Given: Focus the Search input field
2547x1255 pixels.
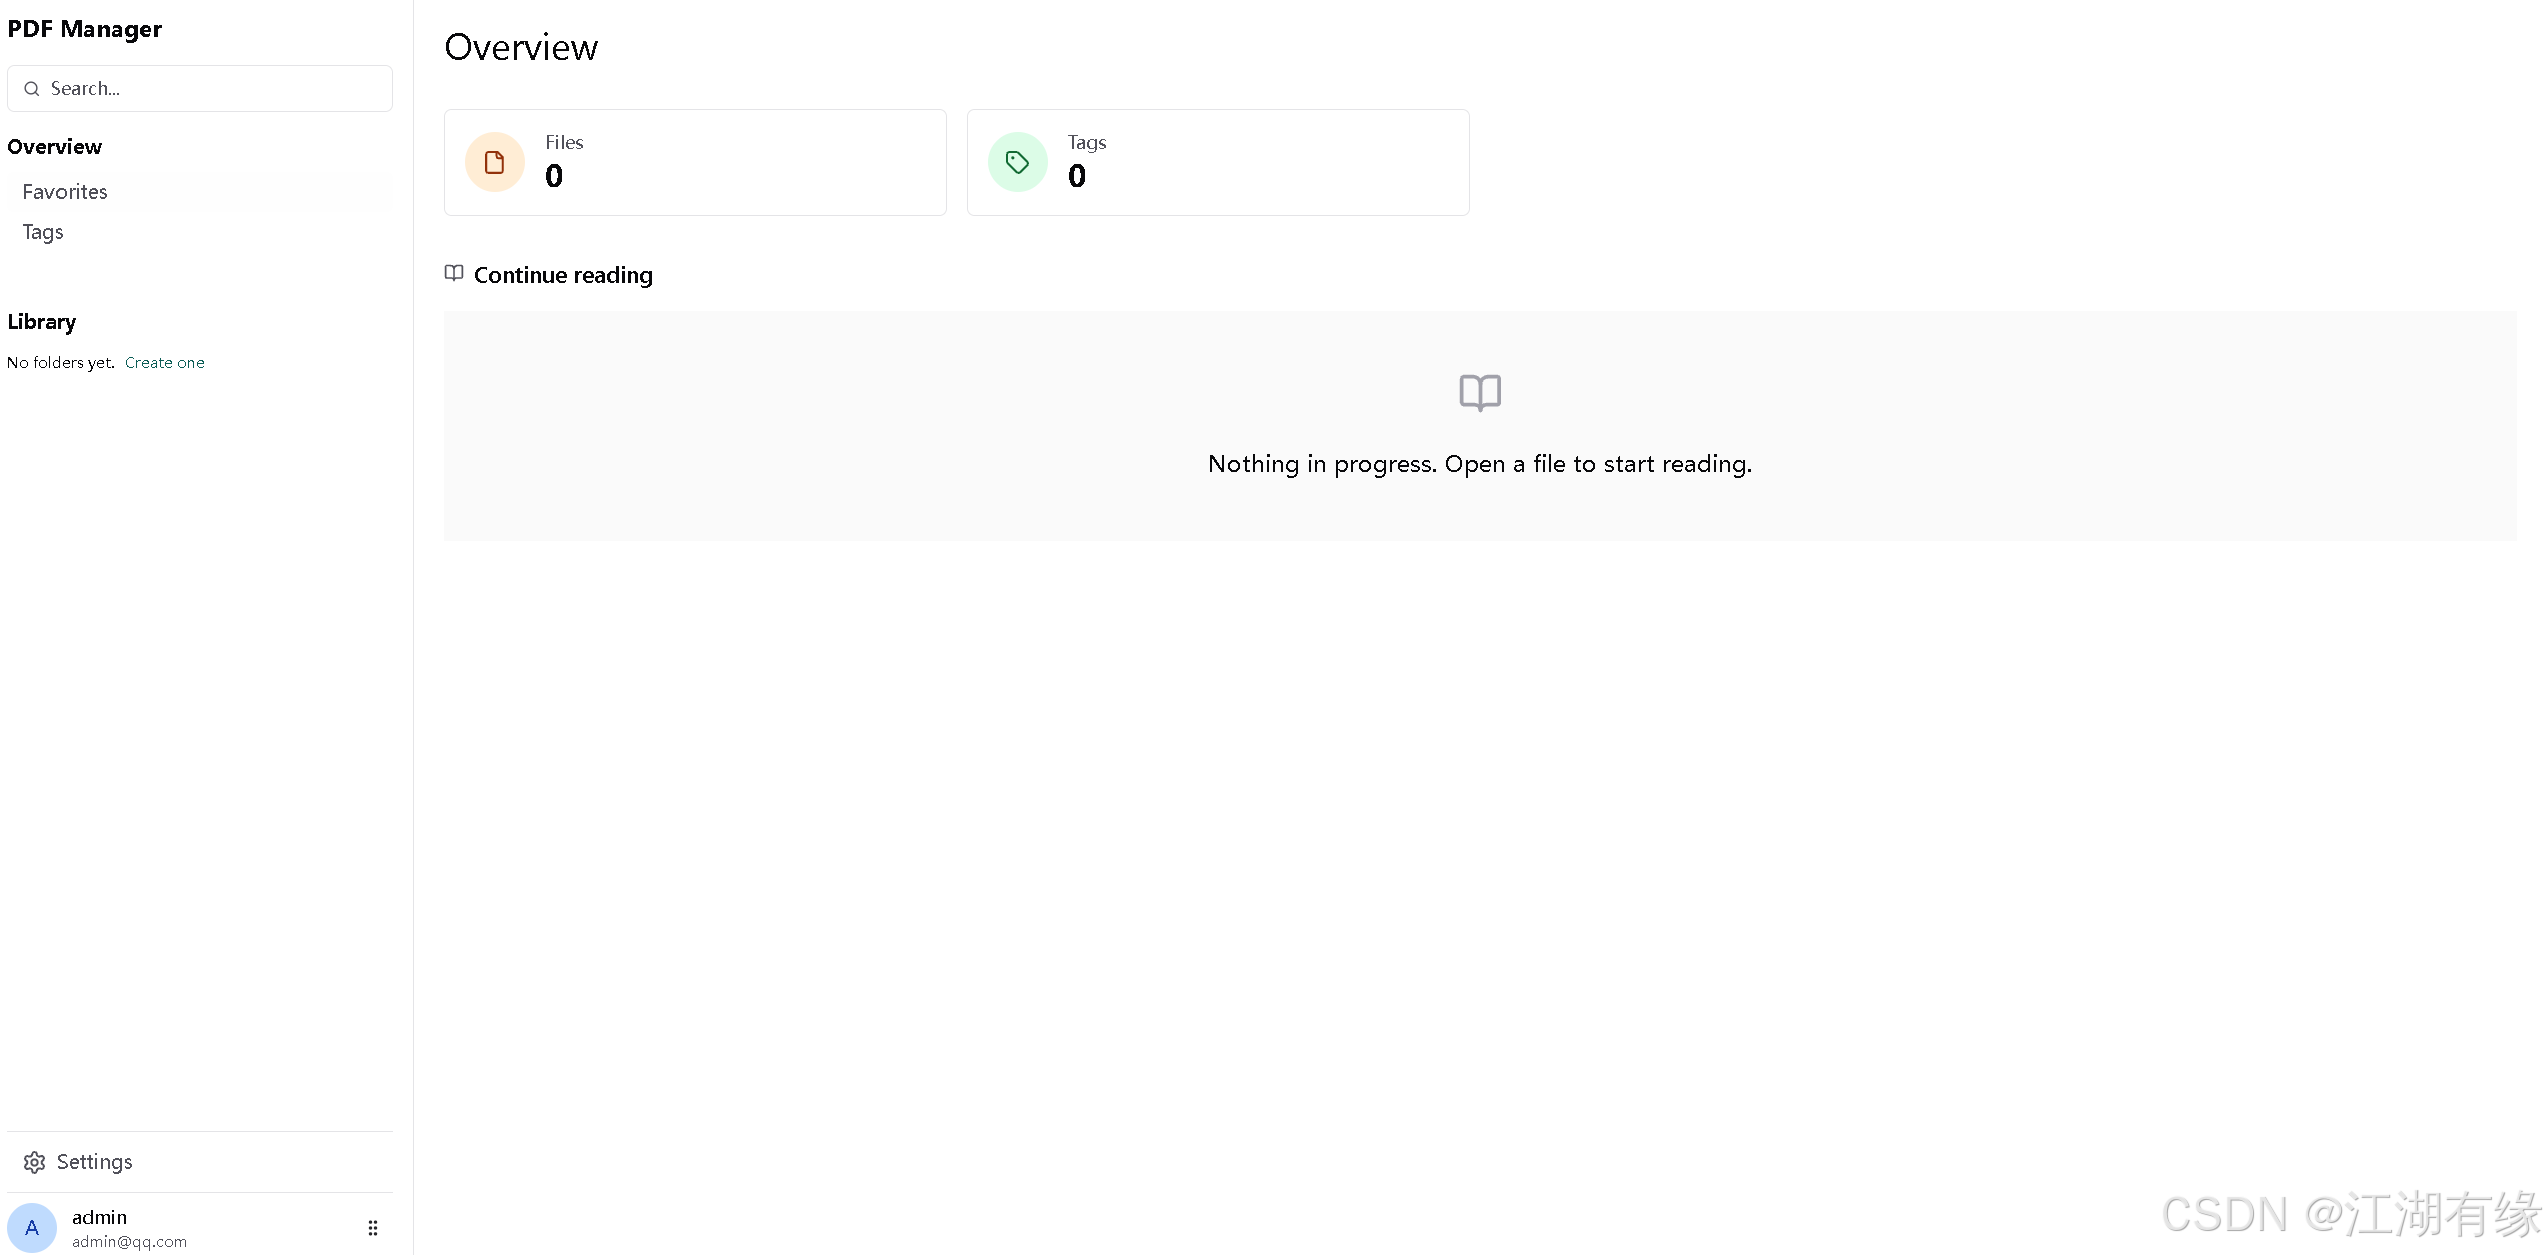Looking at the screenshot, I should (x=200, y=89).
